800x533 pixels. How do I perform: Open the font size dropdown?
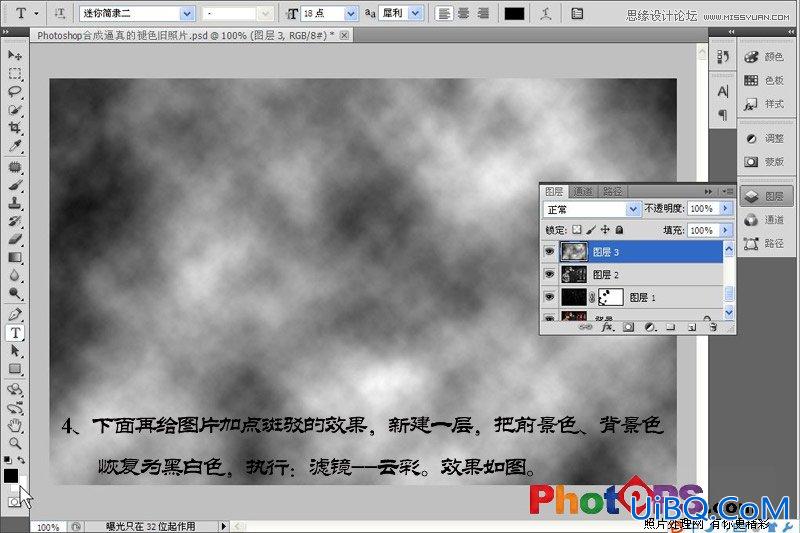[351, 14]
